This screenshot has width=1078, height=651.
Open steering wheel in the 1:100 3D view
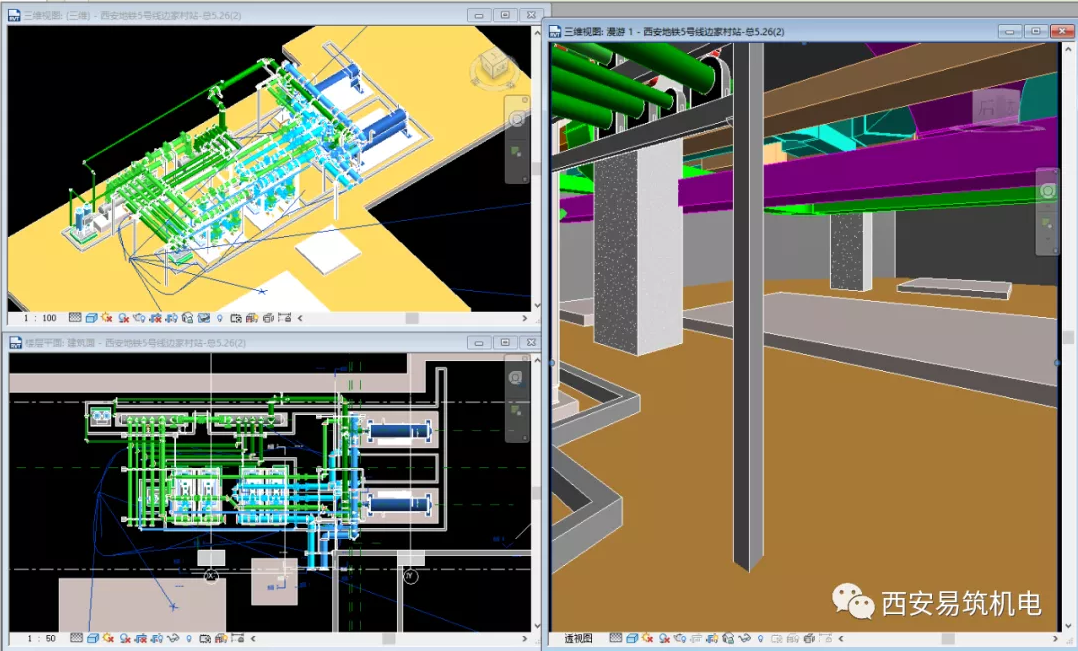[x=517, y=120]
